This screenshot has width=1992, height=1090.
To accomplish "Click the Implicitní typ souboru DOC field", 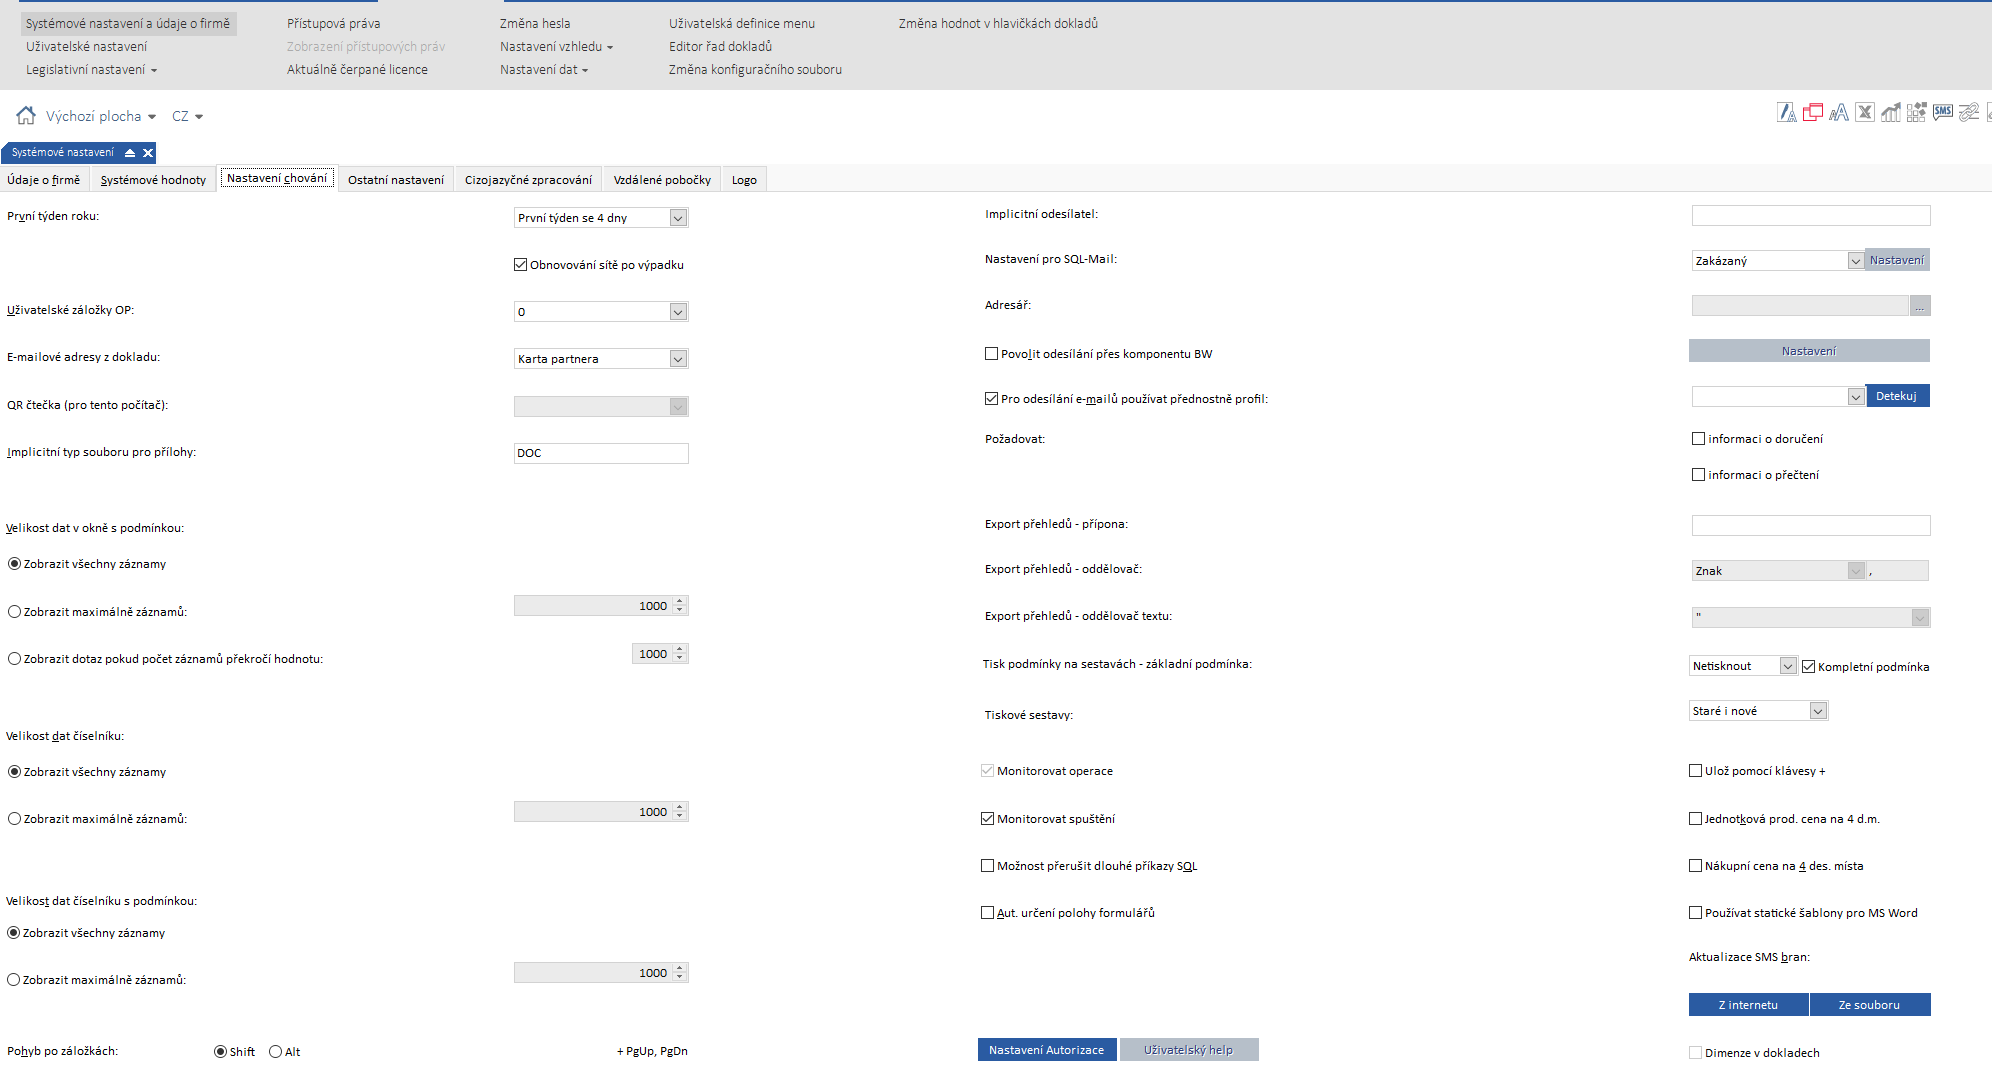I will pos(600,453).
